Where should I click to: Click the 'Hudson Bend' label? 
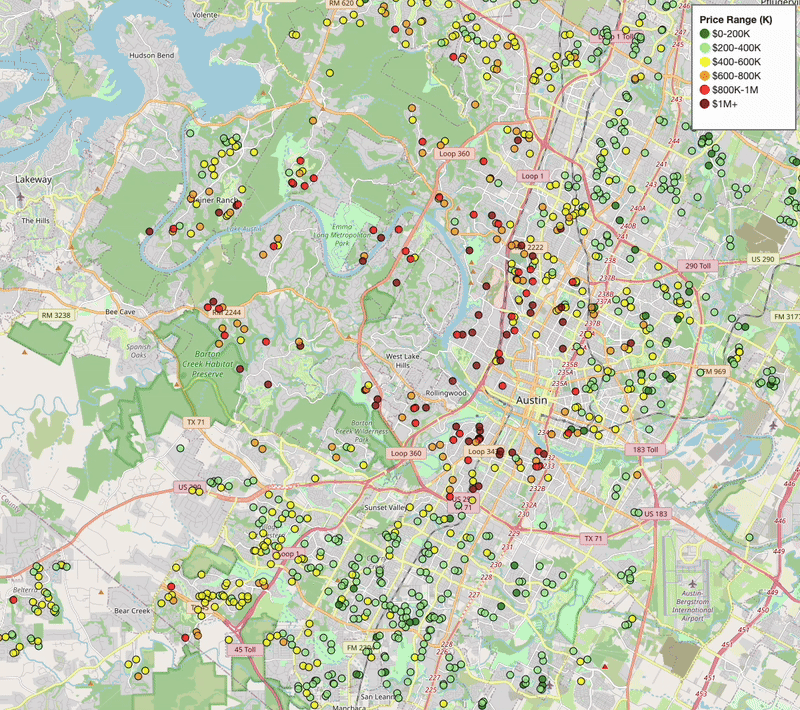pyautogui.click(x=152, y=55)
